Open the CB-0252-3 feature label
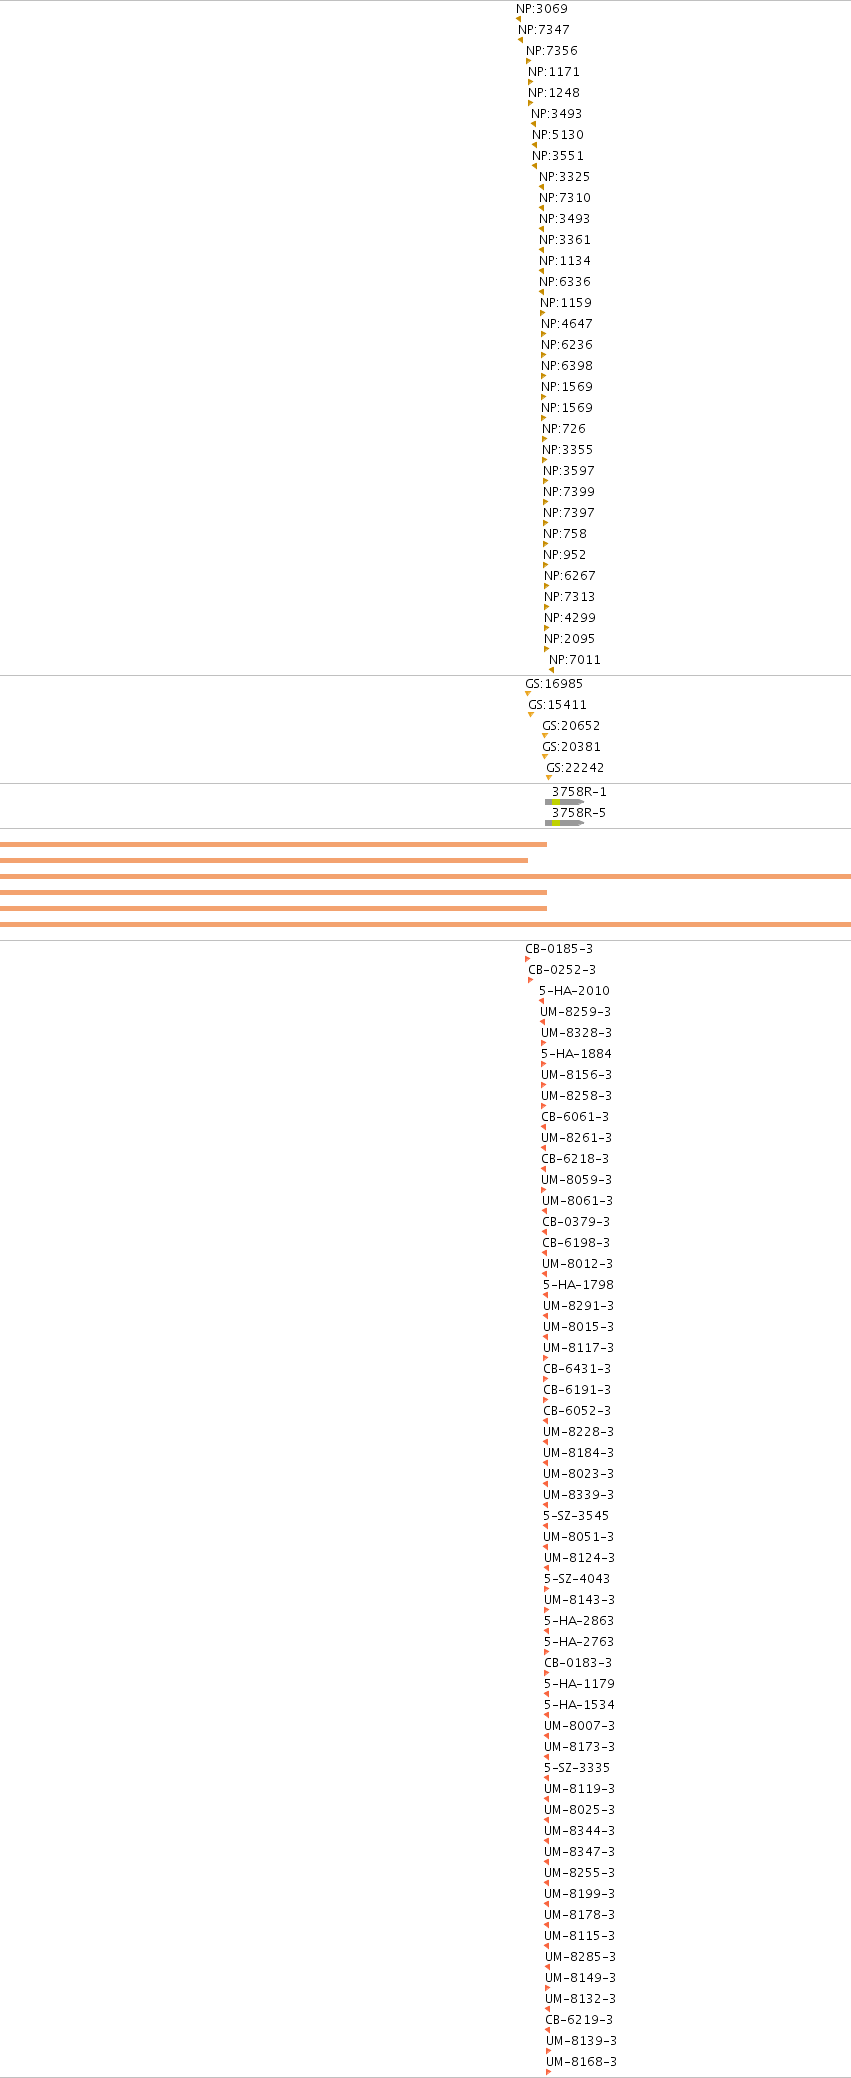The width and height of the screenshot is (851, 2078). [x=562, y=970]
